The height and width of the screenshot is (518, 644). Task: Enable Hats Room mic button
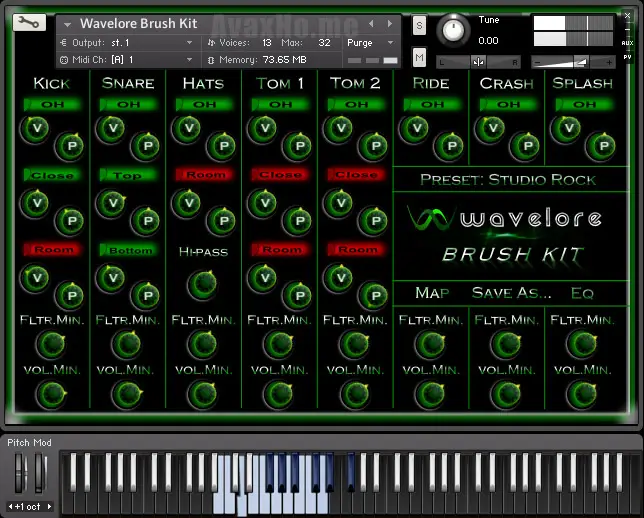click(x=204, y=175)
